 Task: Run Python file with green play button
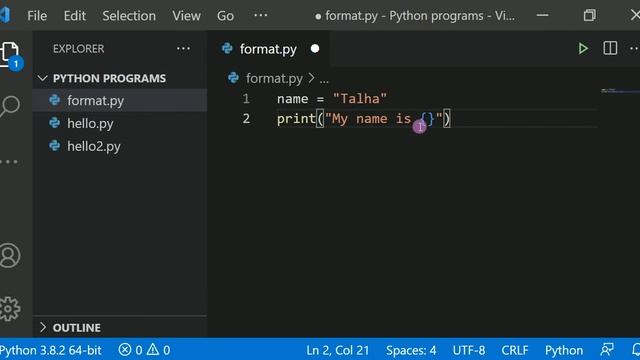click(x=583, y=49)
